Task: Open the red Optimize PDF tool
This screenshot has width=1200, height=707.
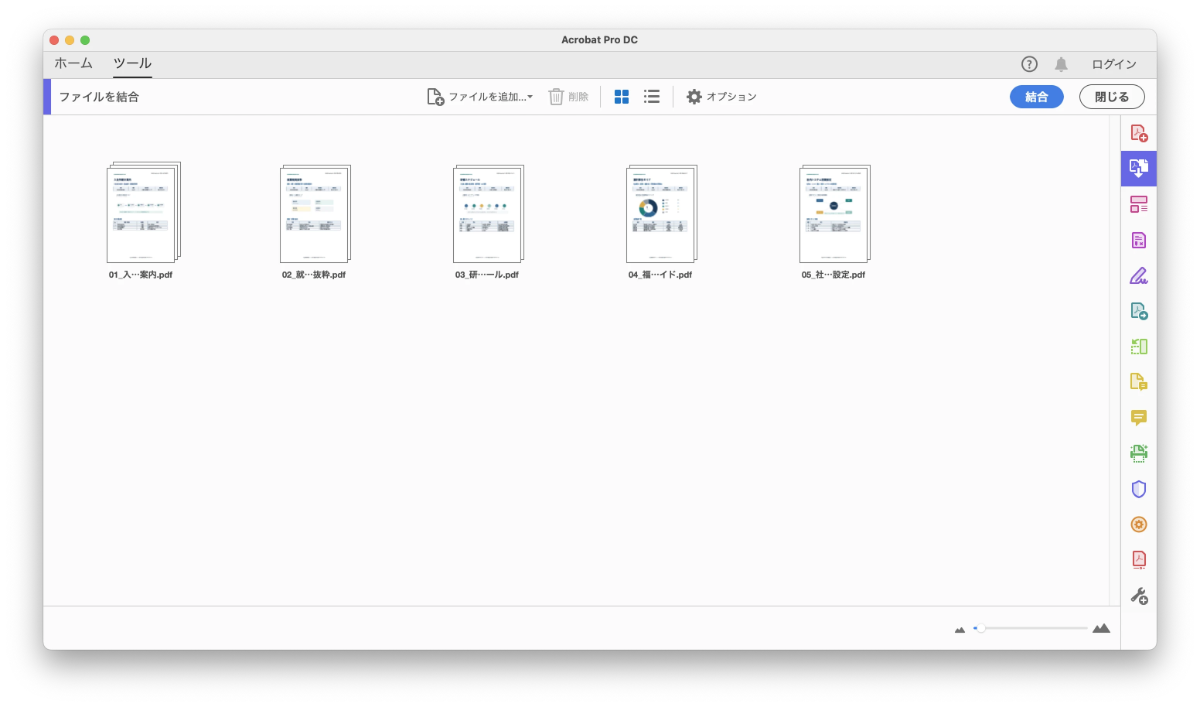Action: point(1138,560)
